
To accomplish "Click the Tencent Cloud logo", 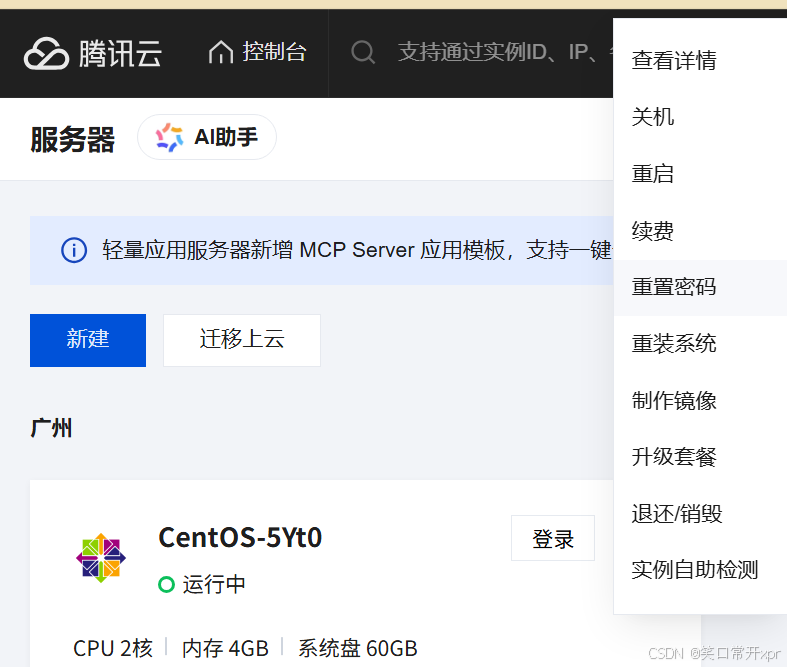I will pos(92,53).
